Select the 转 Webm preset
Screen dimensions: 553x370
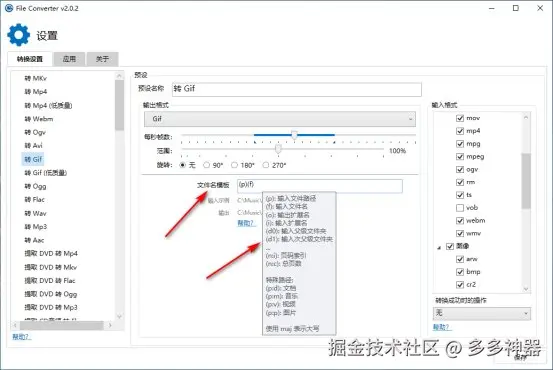(x=39, y=119)
